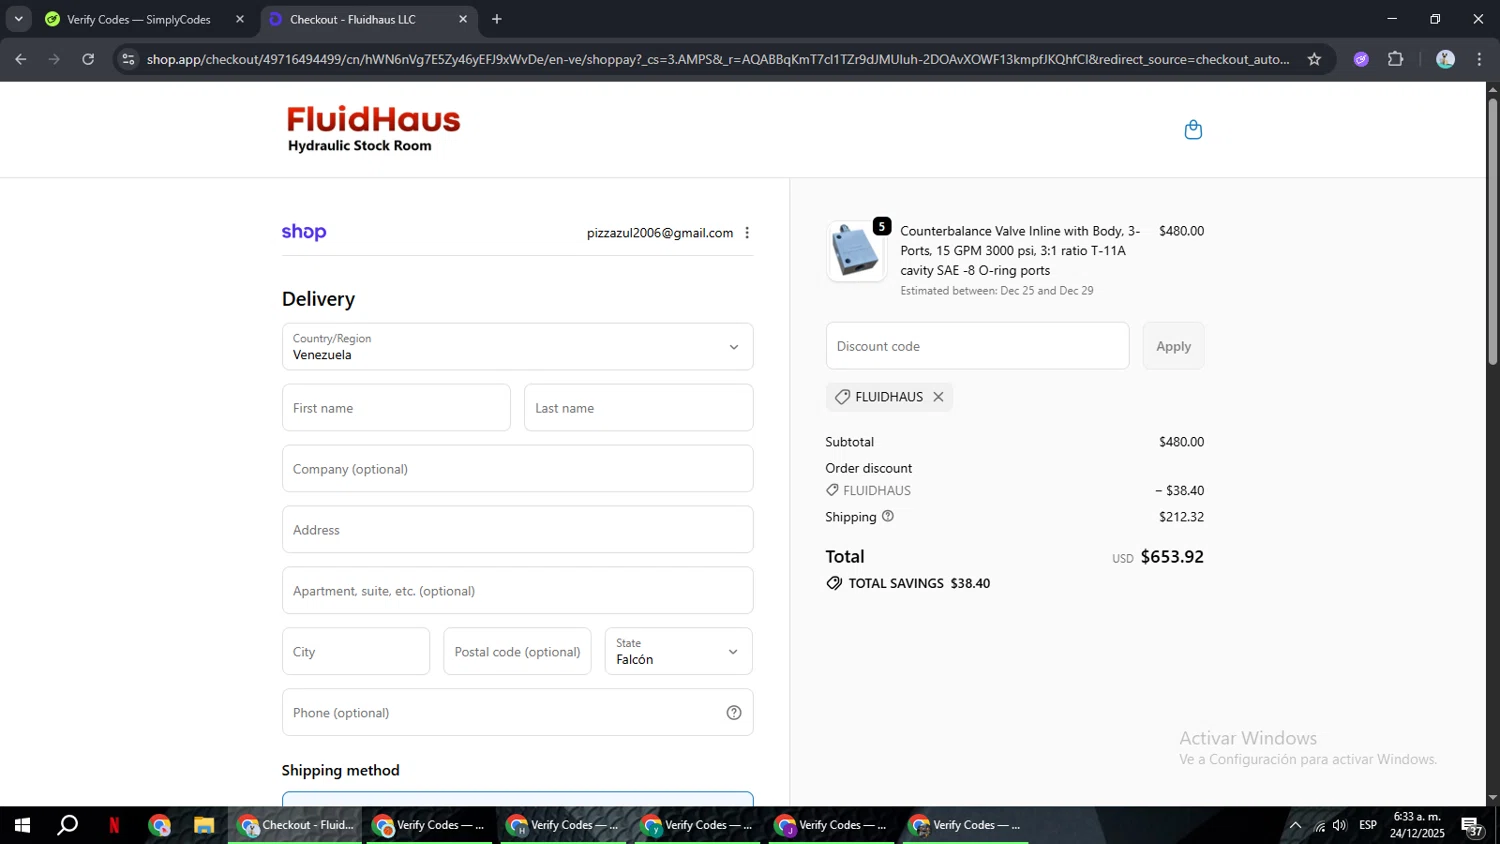The width and height of the screenshot is (1500, 844).
Task: Open the pinned Chrome taskbar icon
Action: pos(159,825)
